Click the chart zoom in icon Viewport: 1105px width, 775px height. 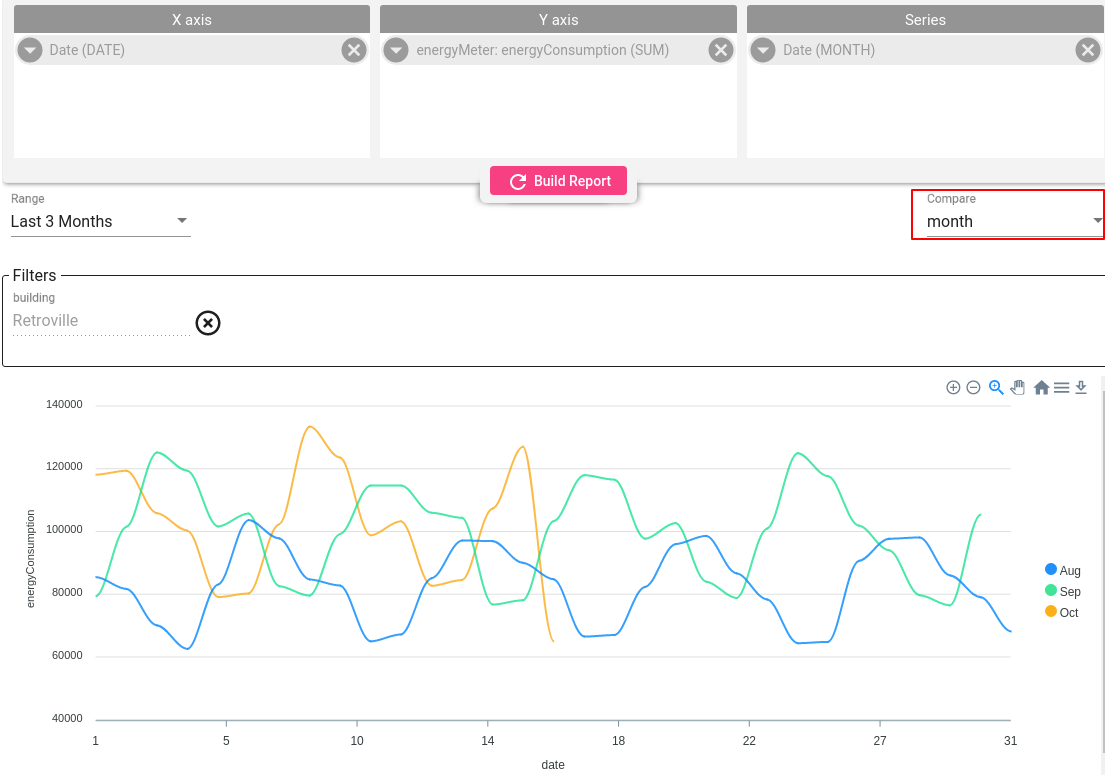pyautogui.click(x=953, y=388)
